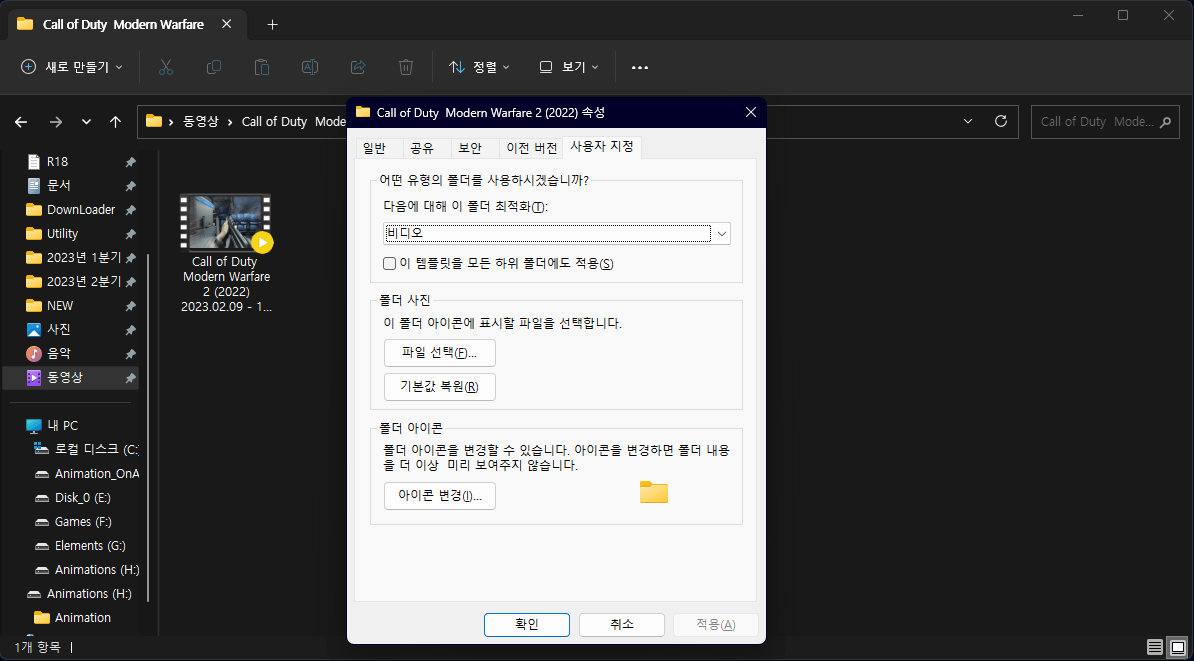Image resolution: width=1194 pixels, height=661 pixels.
Task: Open the 2023년 2분기 folder
Action: coord(74,282)
